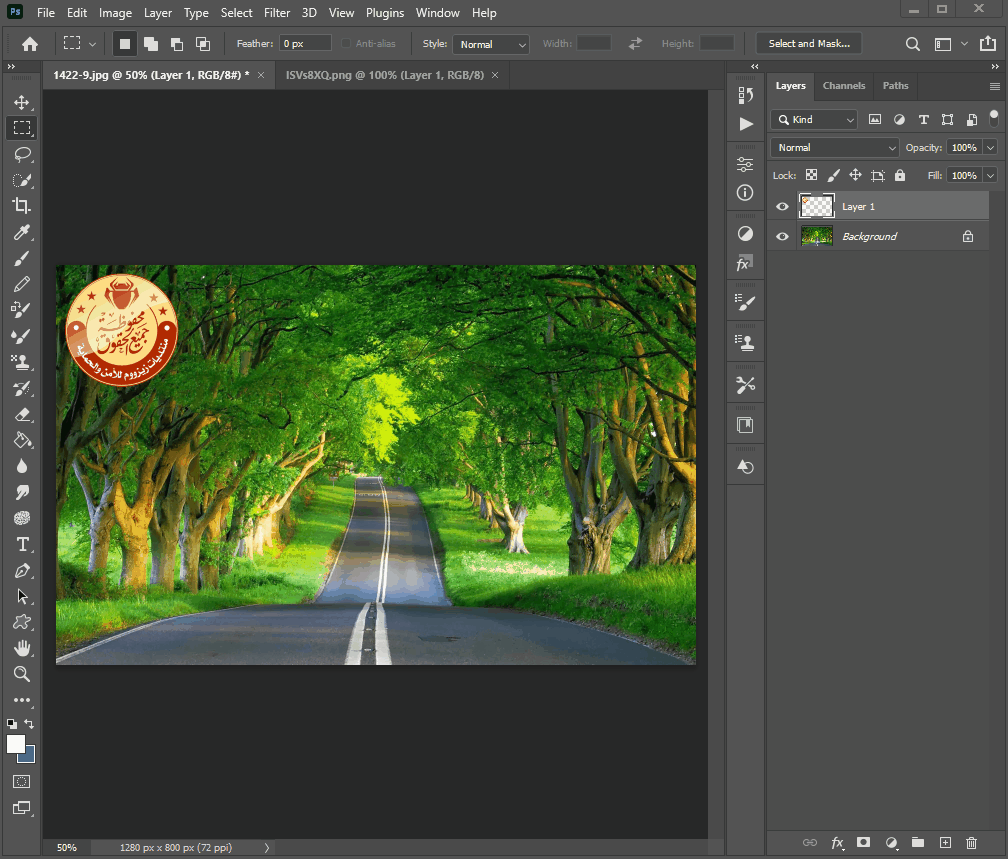The width and height of the screenshot is (1008, 859).
Task: Expand the workspace switcher arrow
Action: (x=964, y=44)
